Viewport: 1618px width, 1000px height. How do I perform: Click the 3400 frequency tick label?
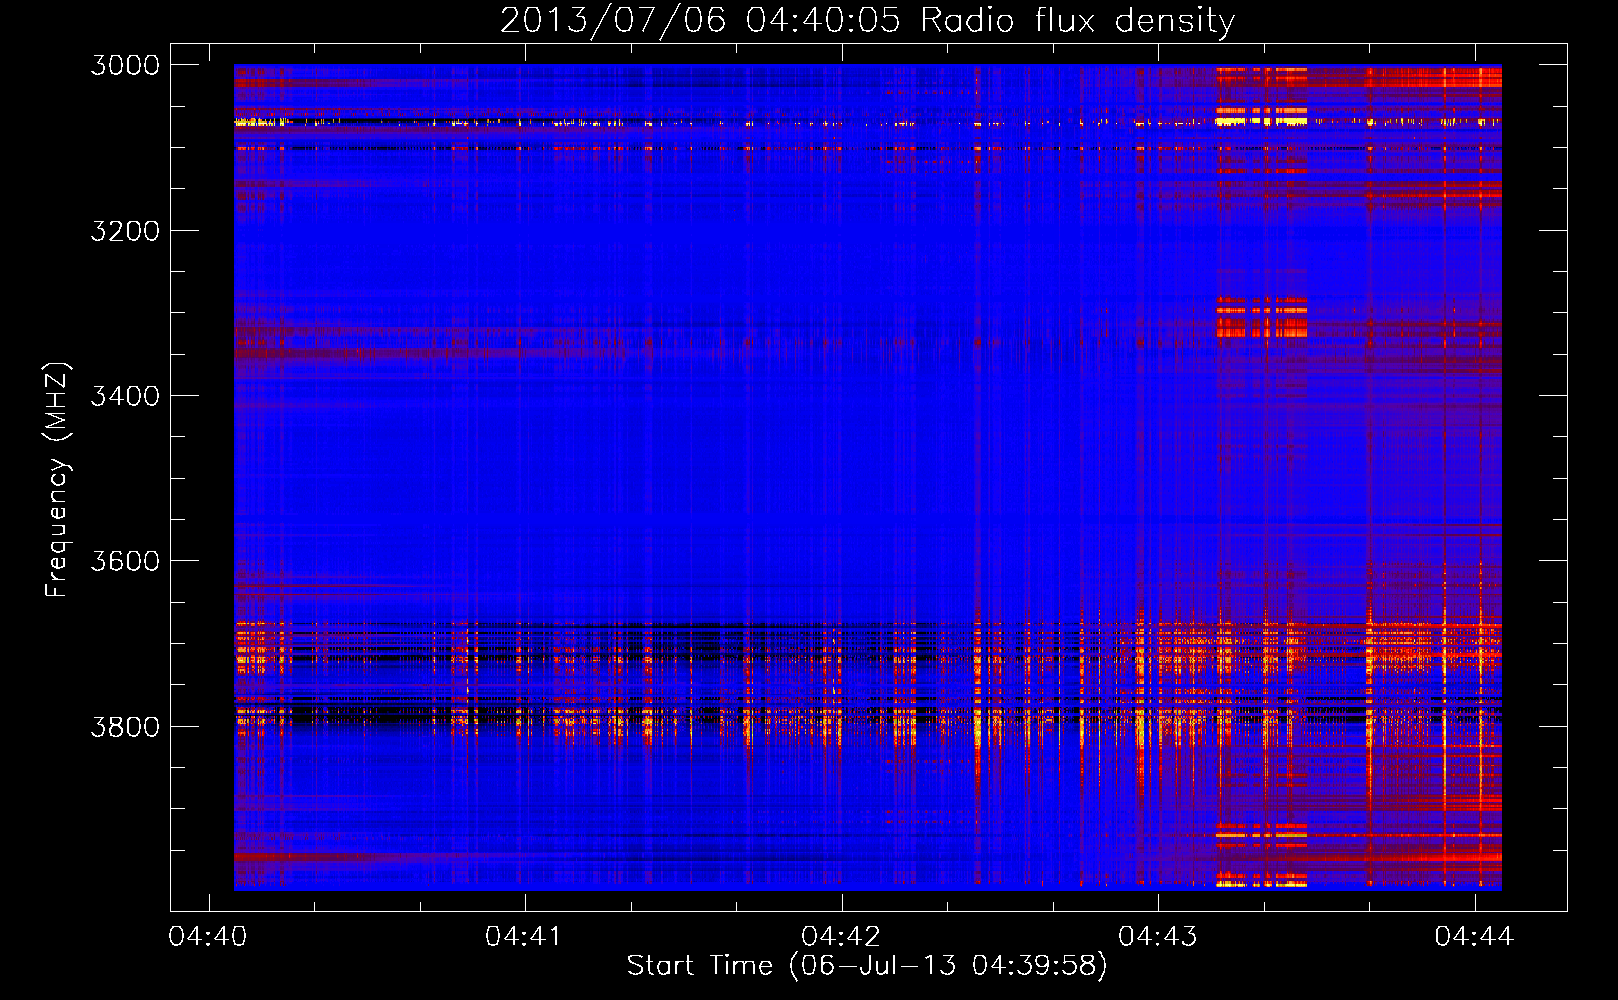click(125, 396)
